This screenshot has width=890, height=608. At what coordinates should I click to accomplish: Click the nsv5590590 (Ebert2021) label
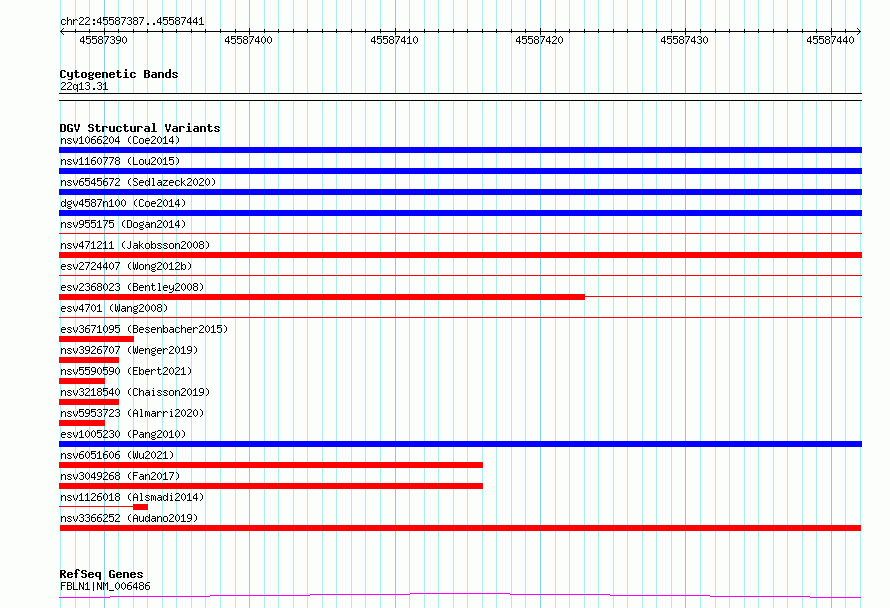[x=126, y=371]
